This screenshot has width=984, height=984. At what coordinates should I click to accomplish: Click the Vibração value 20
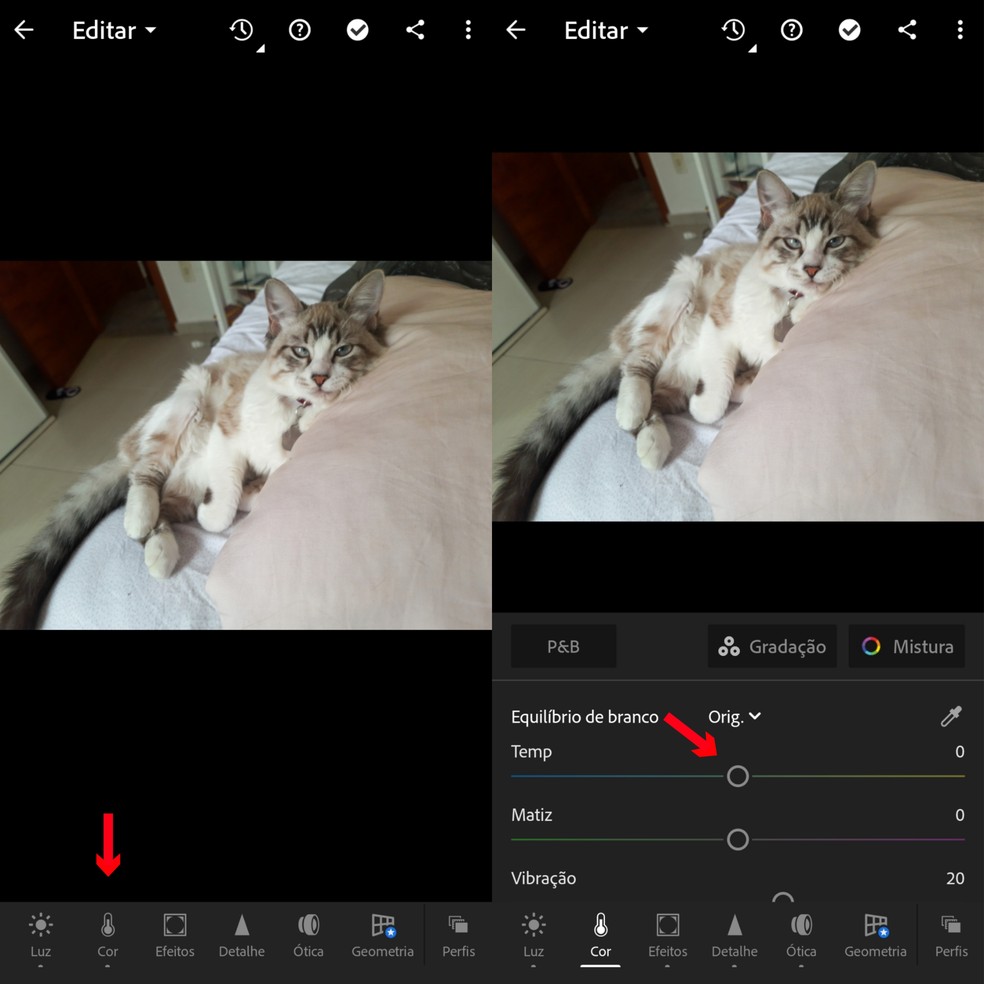tap(955, 878)
